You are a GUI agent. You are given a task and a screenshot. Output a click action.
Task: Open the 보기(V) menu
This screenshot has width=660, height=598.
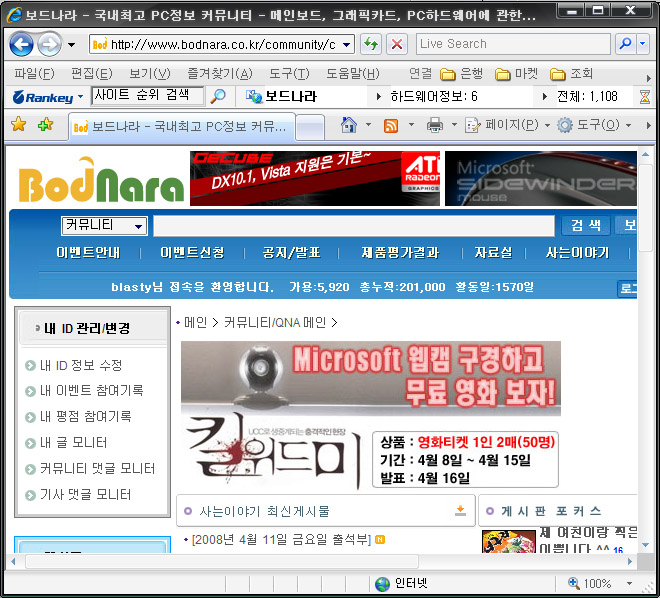tap(149, 74)
